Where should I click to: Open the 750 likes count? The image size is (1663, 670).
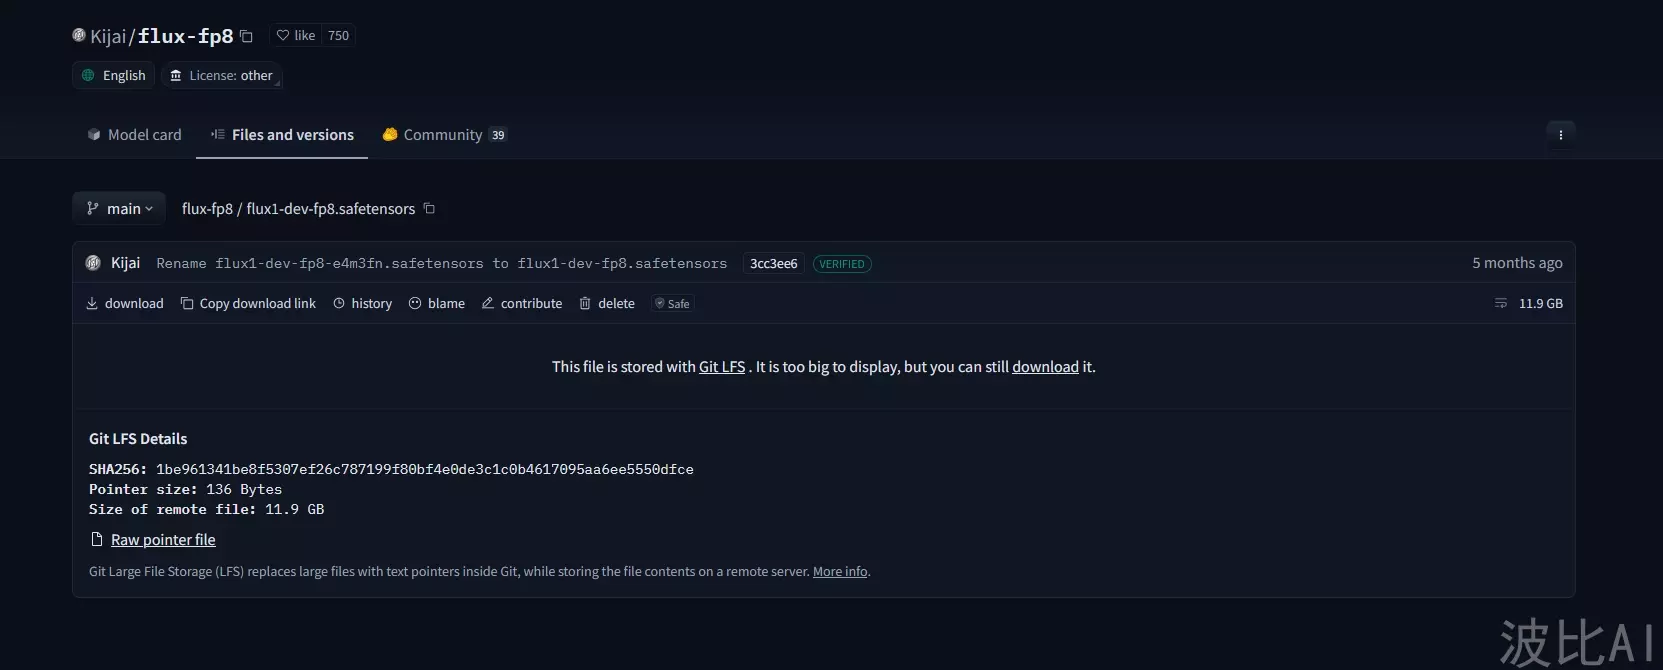(339, 36)
